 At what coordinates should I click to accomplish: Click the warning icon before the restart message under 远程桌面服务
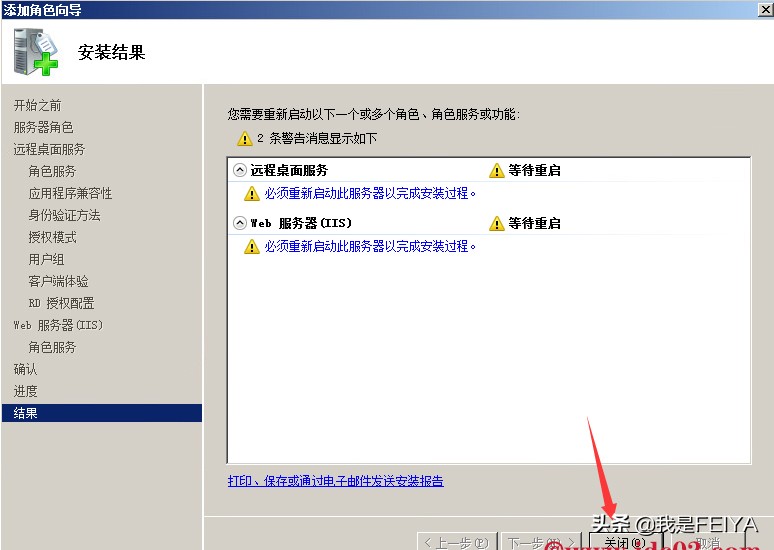click(x=252, y=194)
